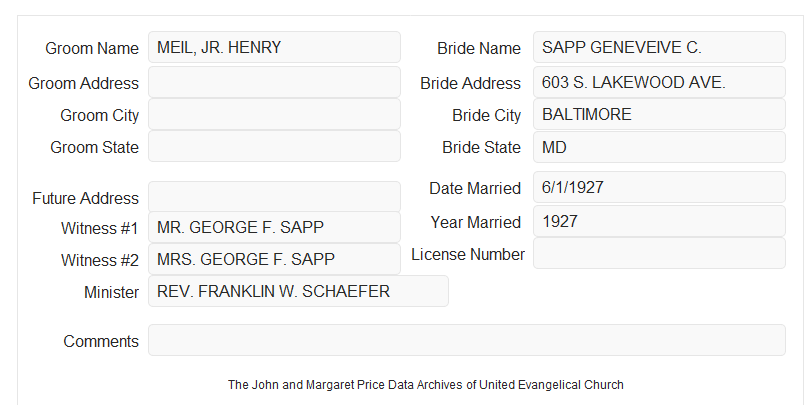Click the Groom State field
This screenshot has height=405, width=805.
click(274, 146)
